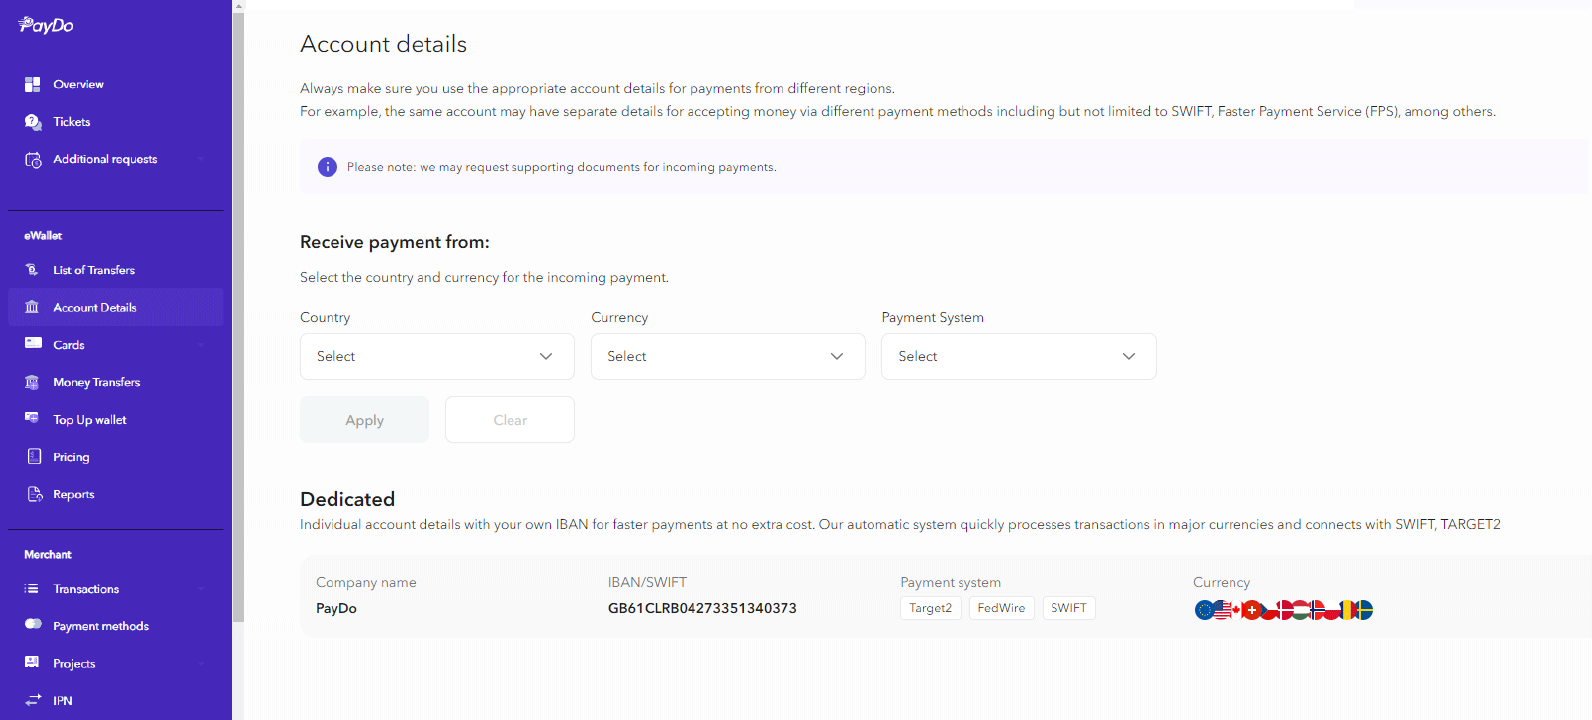This screenshot has height=720, width=1592.
Task: Click the PayDo logo
Action: [x=46, y=25]
